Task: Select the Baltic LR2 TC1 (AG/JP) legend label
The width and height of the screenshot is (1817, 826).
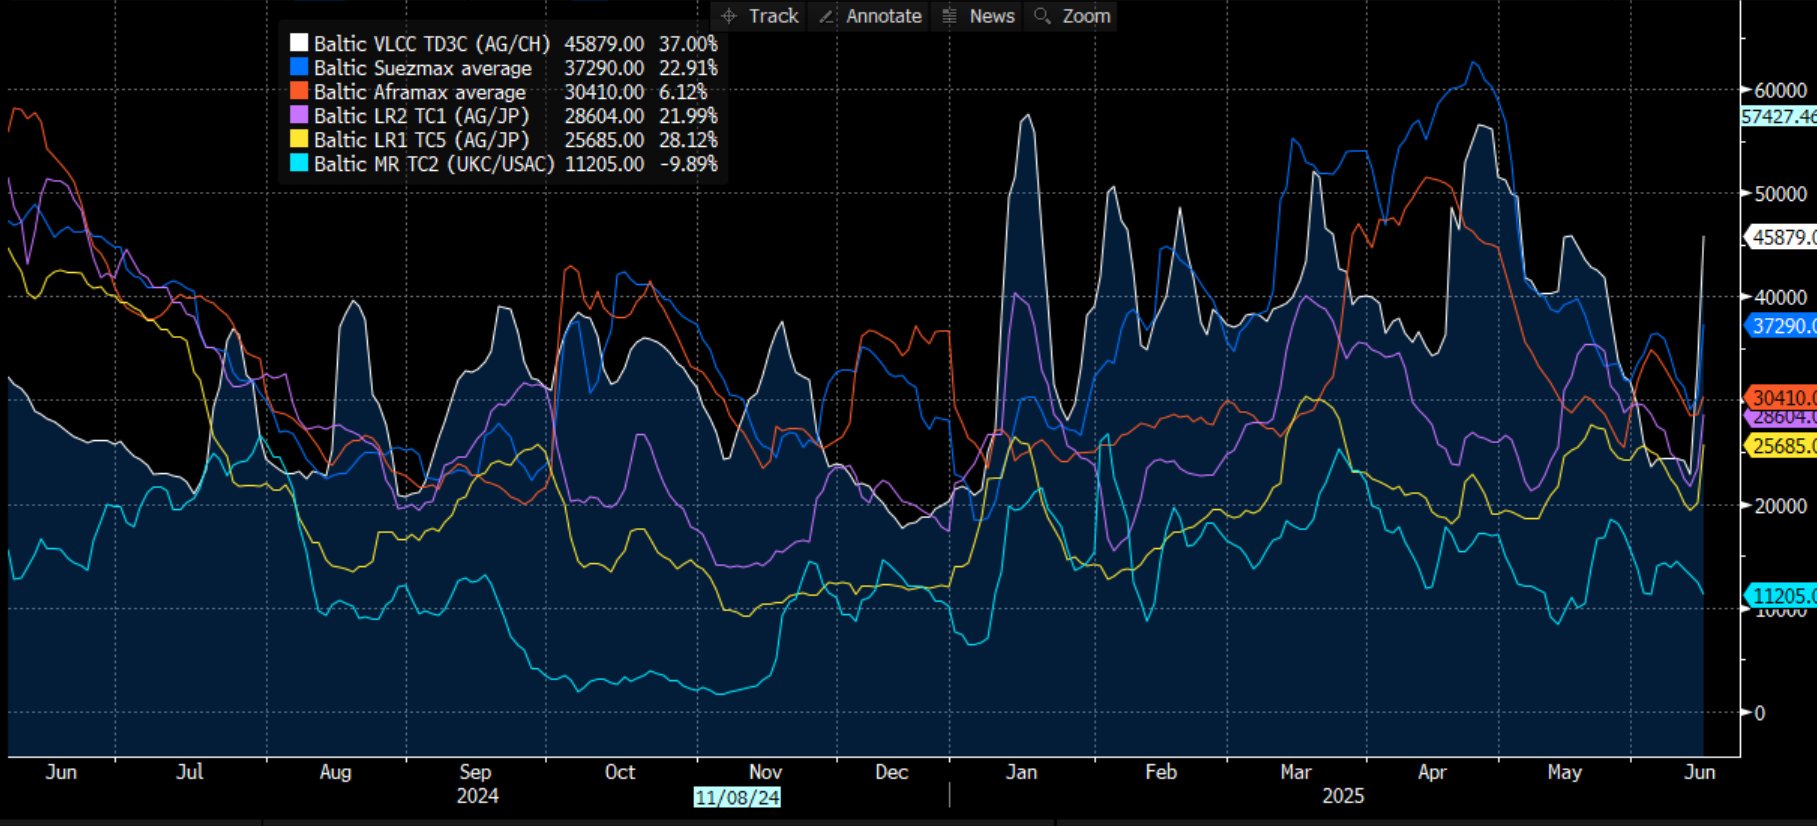Action: pyautogui.click(x=422, y=116)
